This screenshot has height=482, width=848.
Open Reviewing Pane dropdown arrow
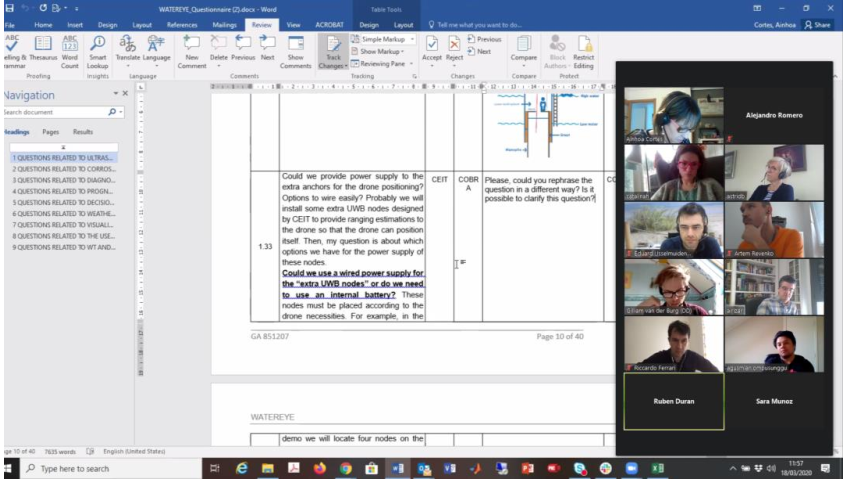pyautogui.click(x=410, y=64)
